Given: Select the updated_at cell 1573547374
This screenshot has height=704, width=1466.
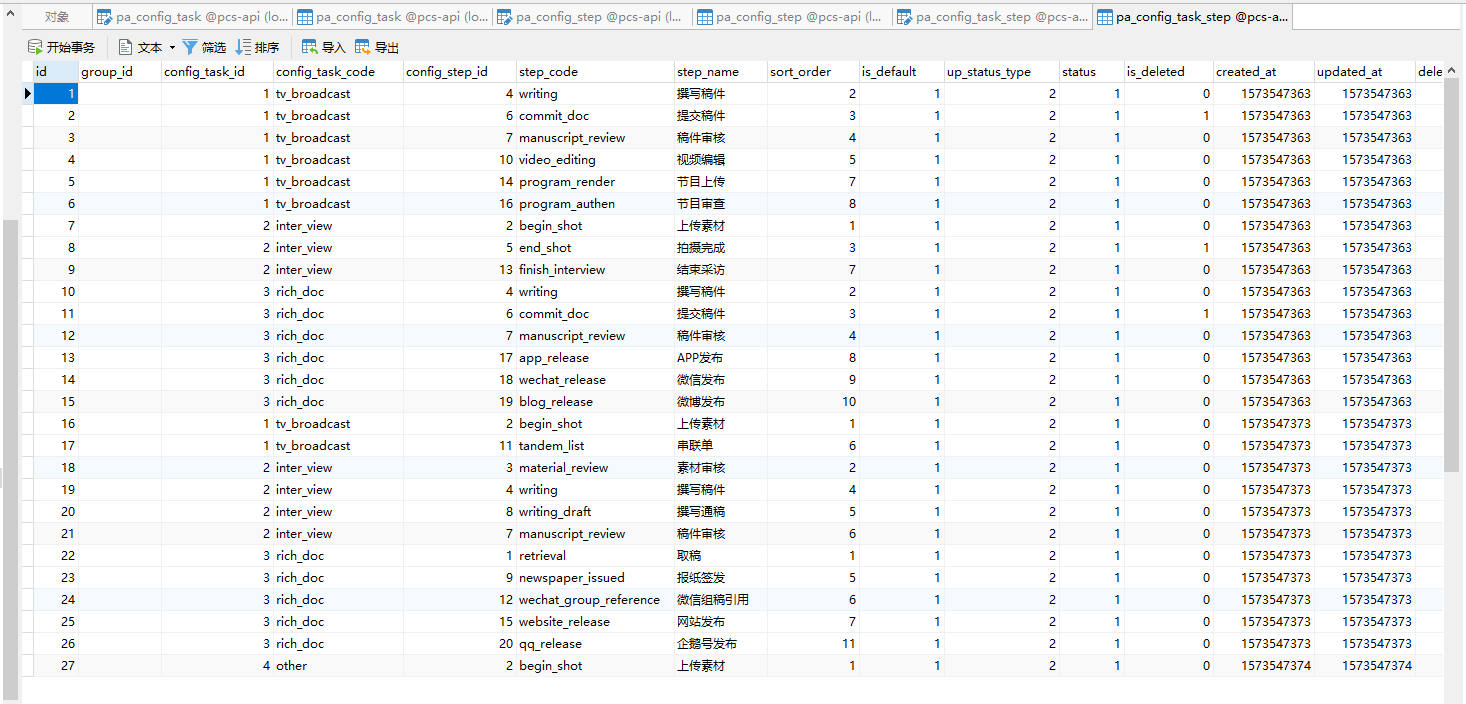Looking at the screenshot, I should pos(1364,666).
